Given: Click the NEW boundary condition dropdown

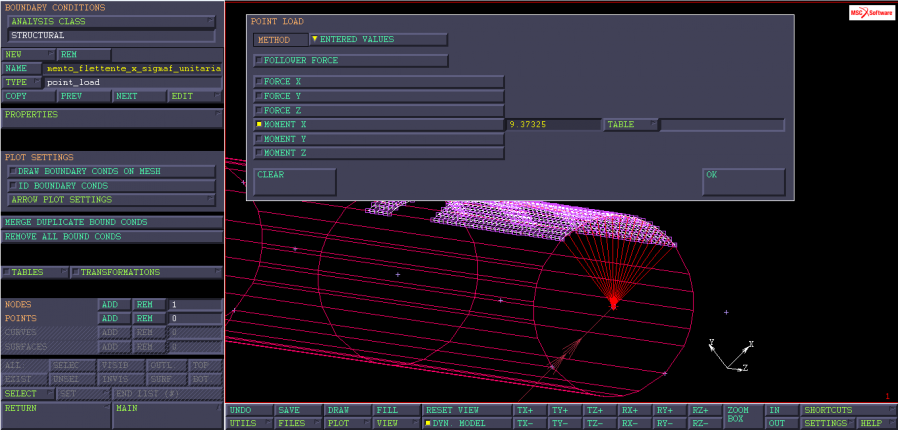Looking at the screenshot, I should point(29,55).
